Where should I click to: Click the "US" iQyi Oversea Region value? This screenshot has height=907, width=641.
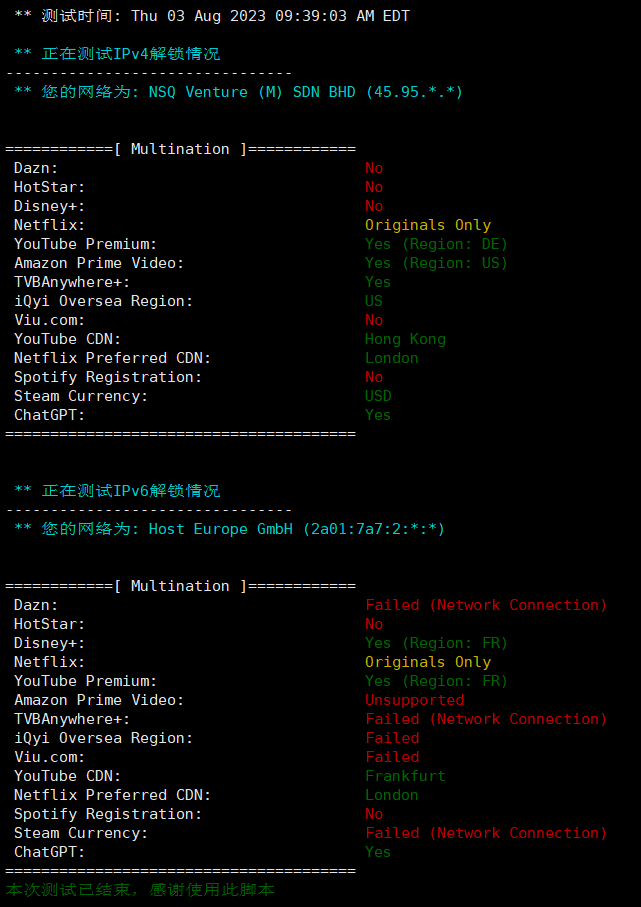click(374, 301)
